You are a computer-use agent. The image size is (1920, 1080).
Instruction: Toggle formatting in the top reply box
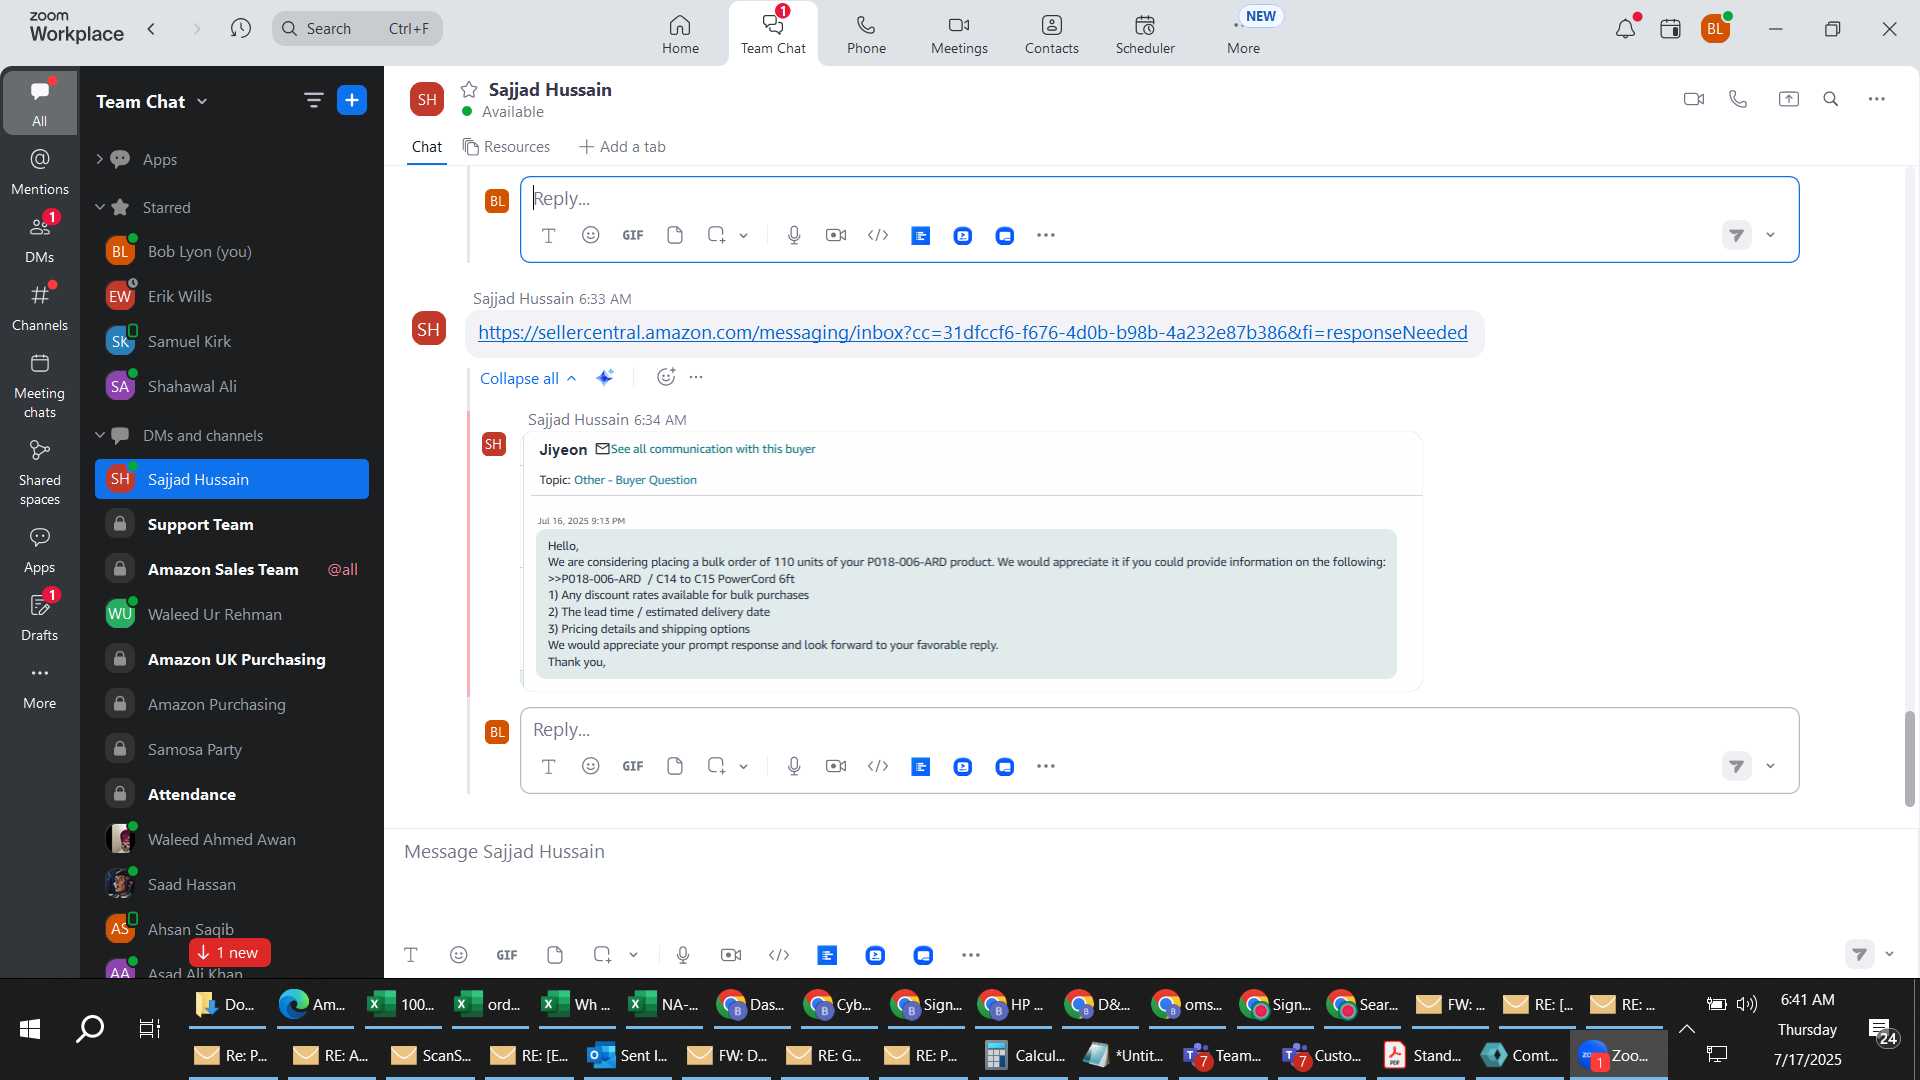(549, 236)
